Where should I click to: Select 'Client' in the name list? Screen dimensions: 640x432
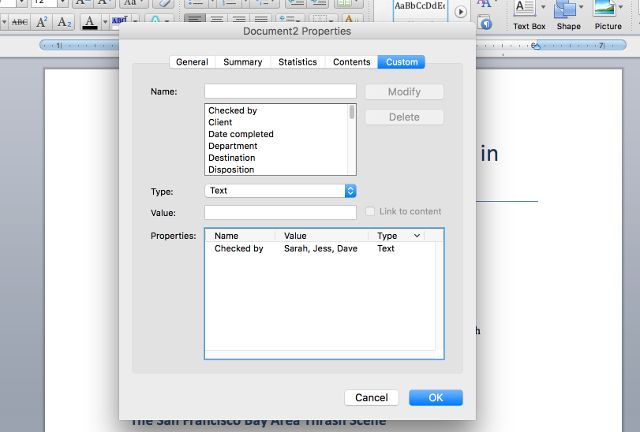(x=276, y=122)
